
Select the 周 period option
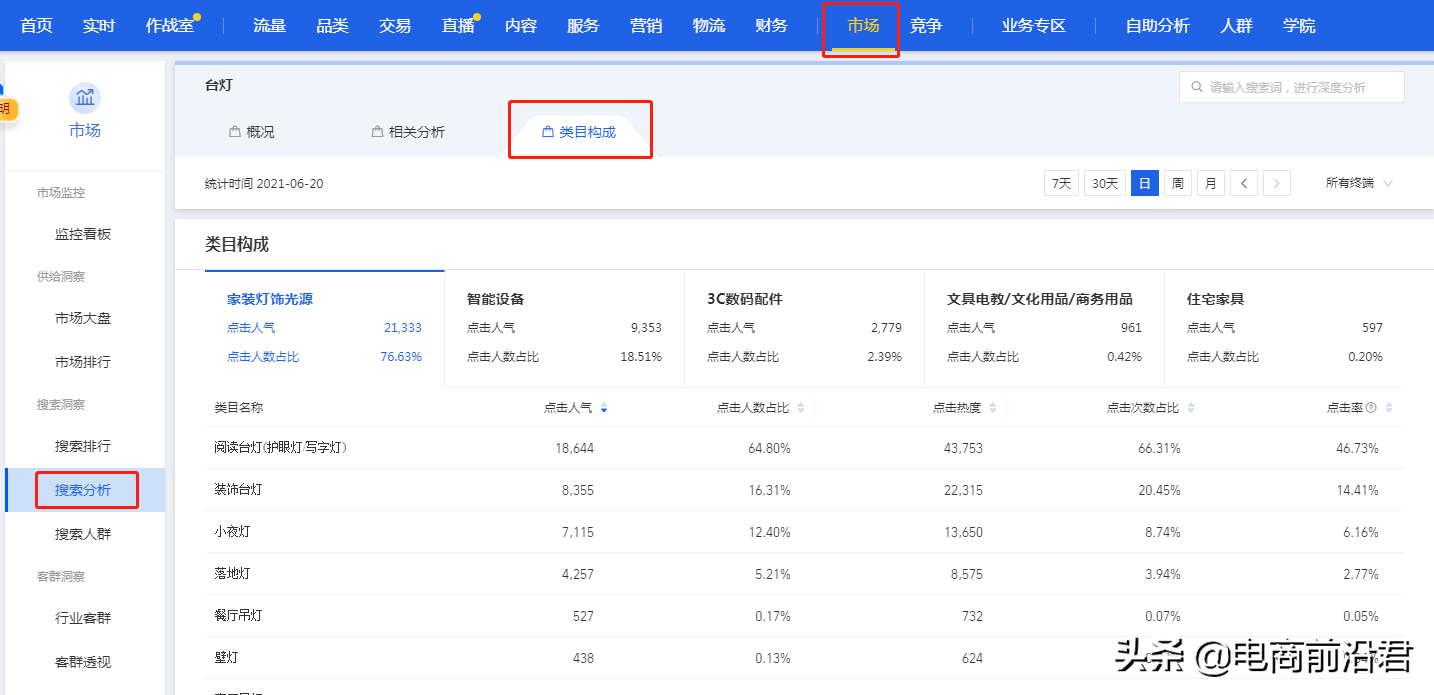click(x=1177, y=183)
